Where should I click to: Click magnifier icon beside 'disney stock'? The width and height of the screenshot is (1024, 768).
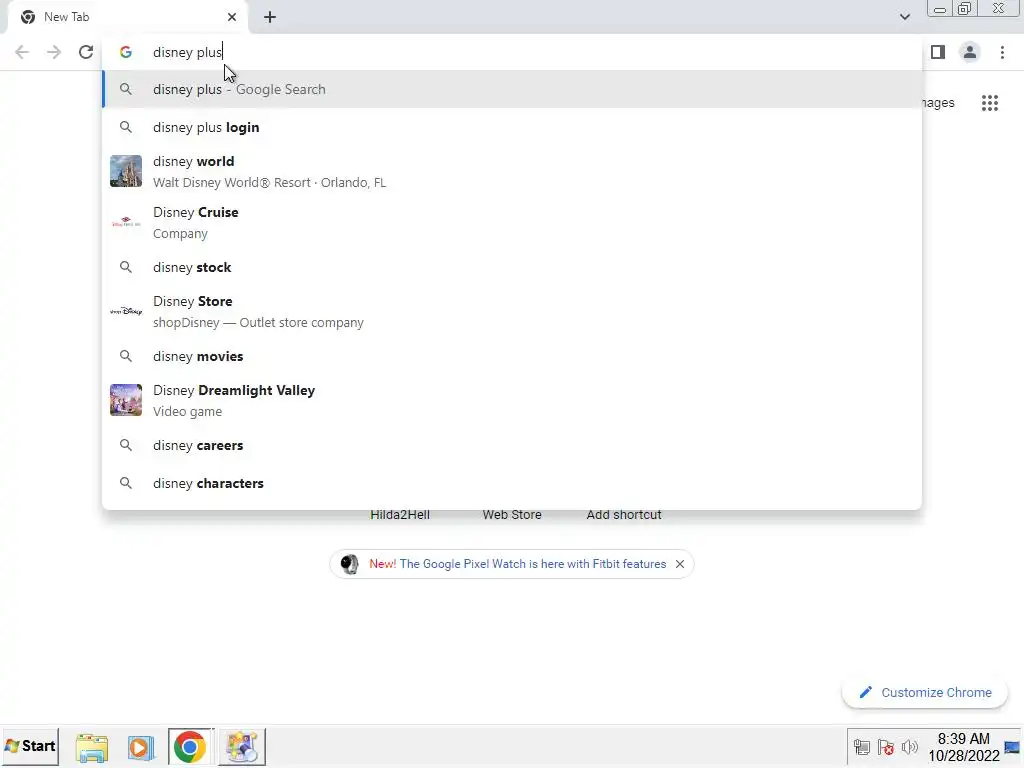(125, 267)
